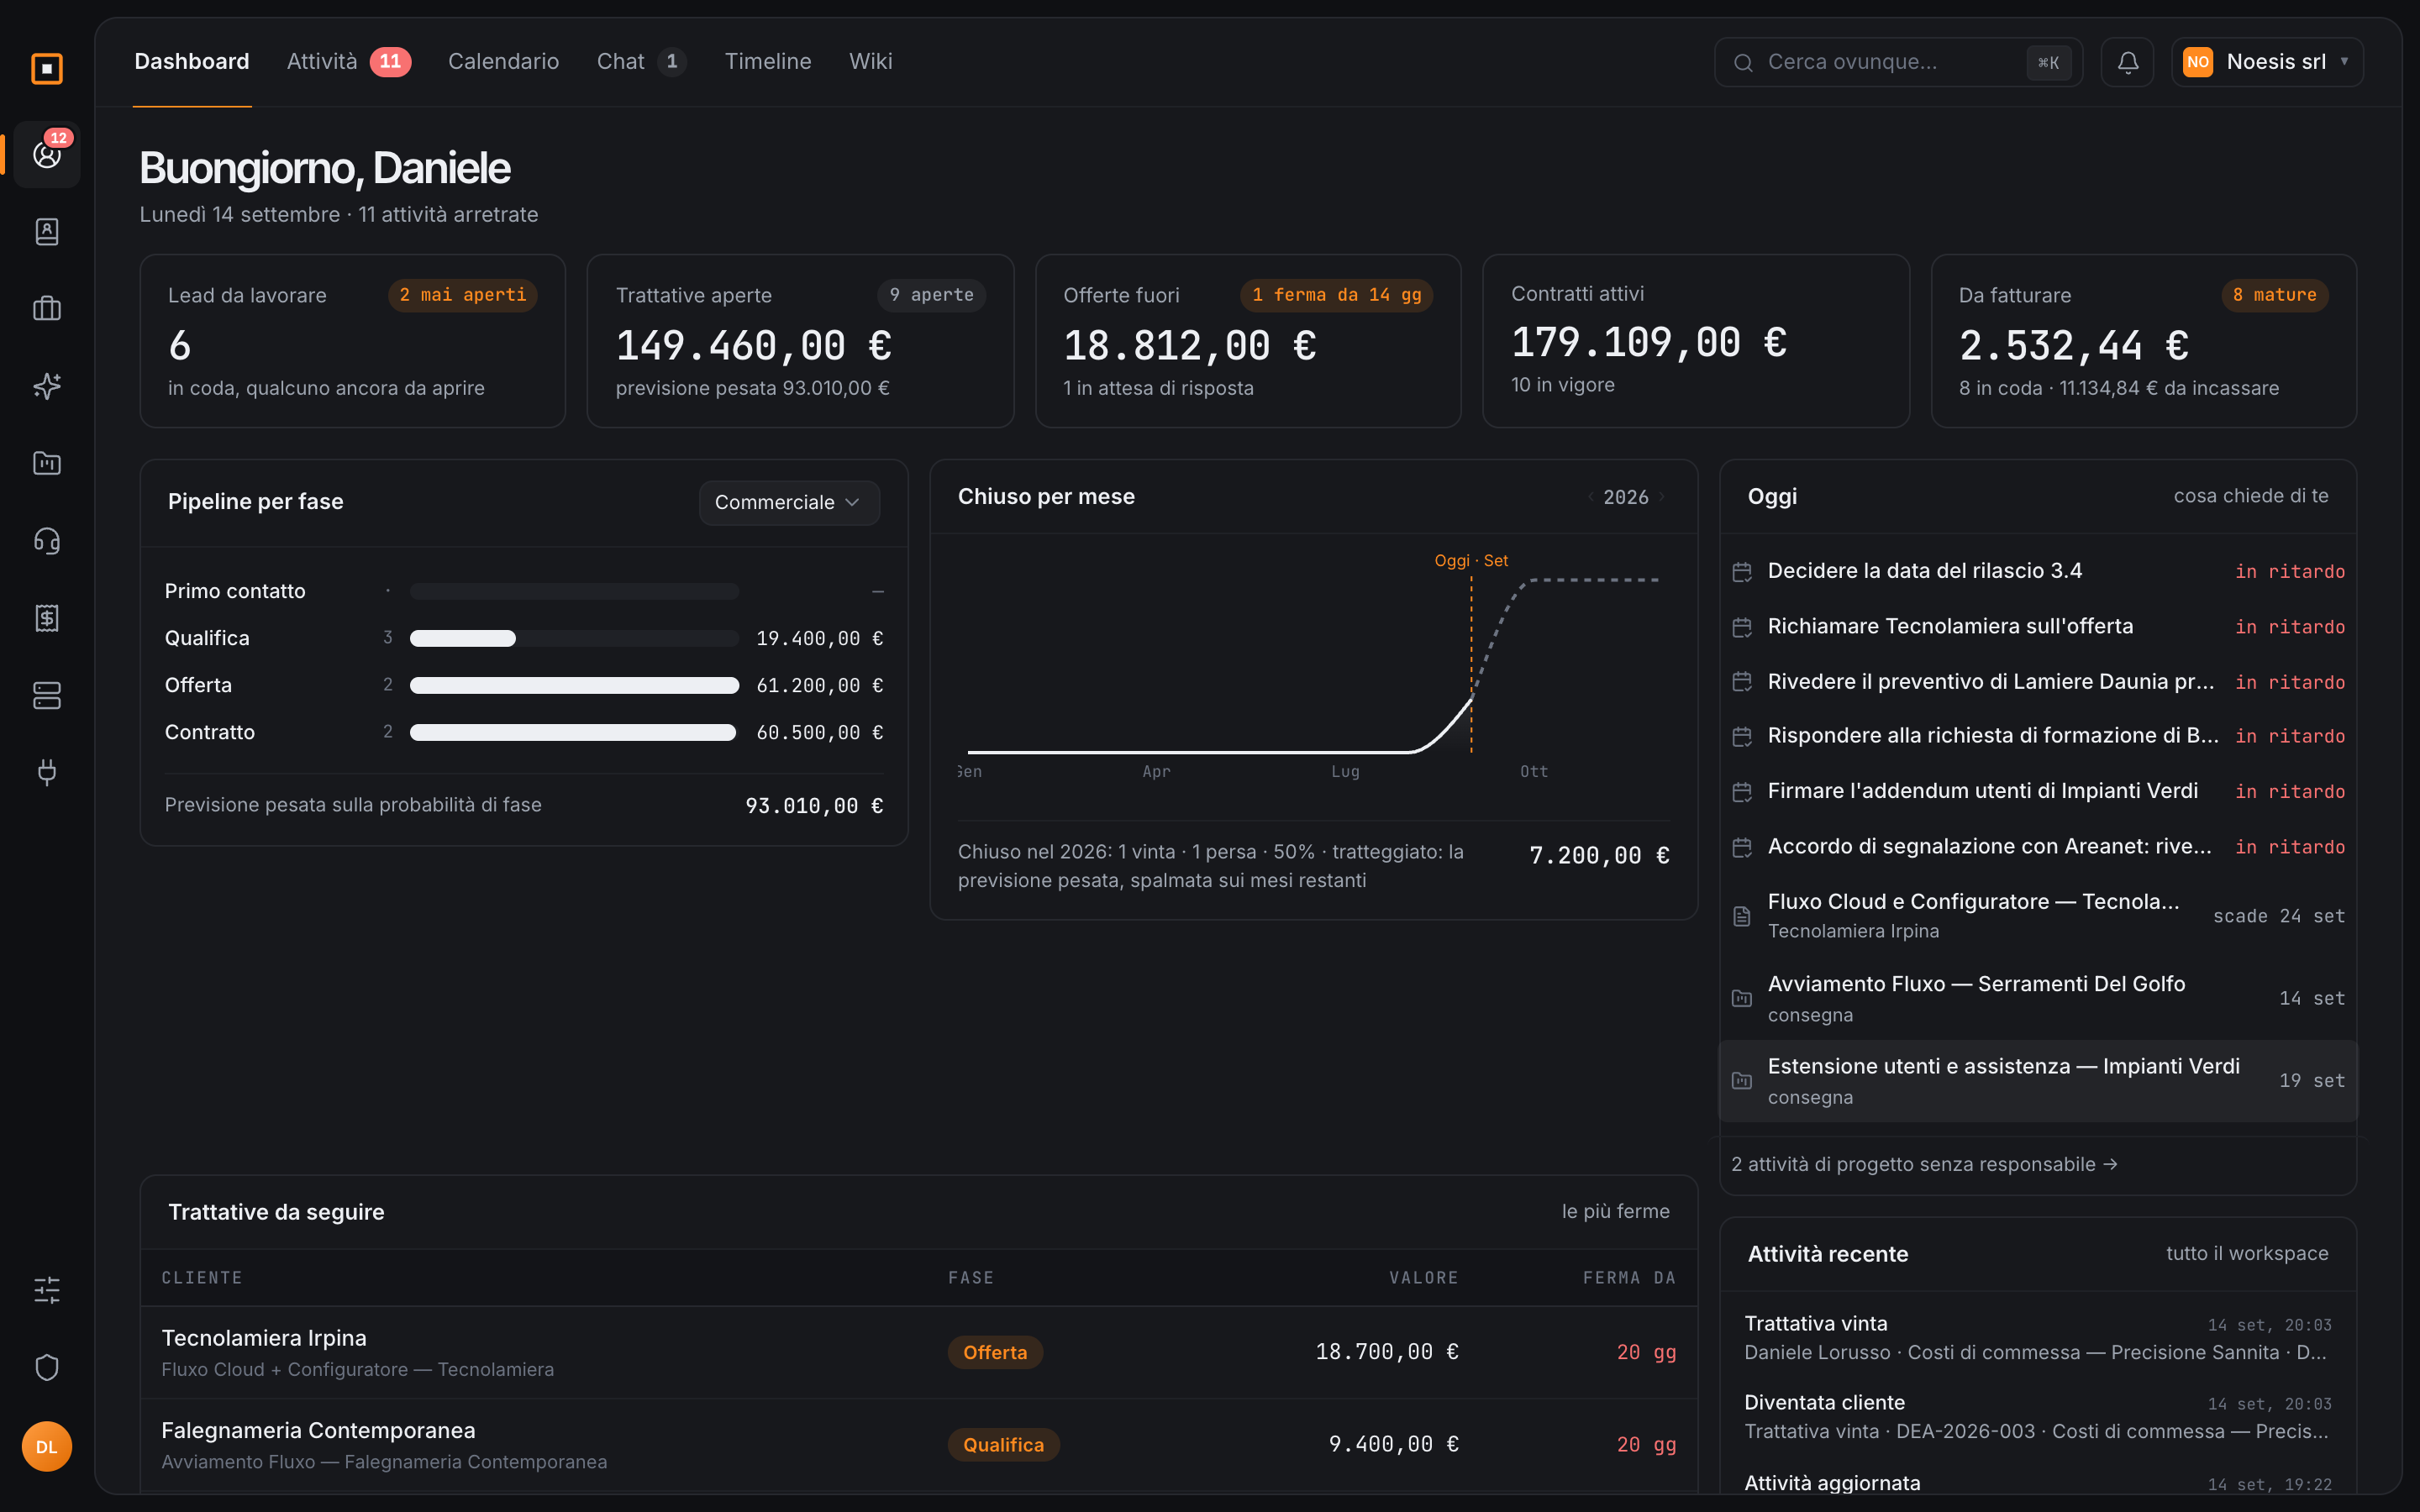Image resolution: width=2420 pixels, height=1512 pixels.
Task: Open the contacts address book sidebar icon
Action: click(47, 232)
